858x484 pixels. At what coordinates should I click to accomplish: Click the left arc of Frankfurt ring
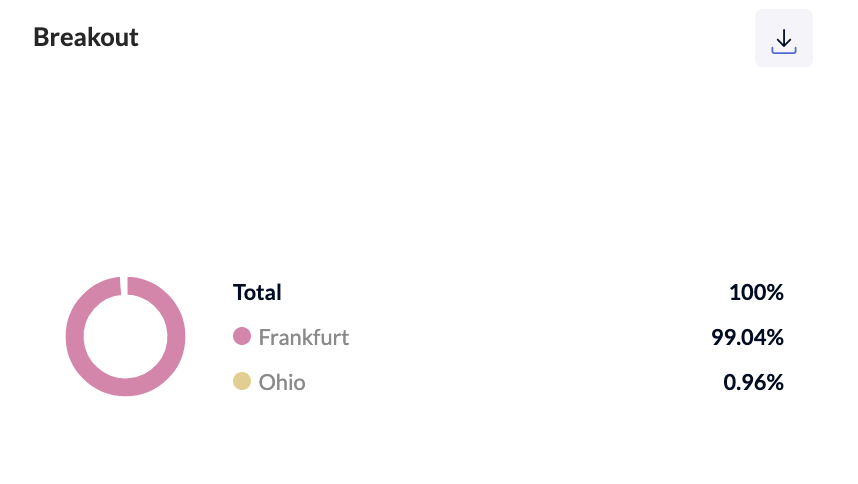75,337
